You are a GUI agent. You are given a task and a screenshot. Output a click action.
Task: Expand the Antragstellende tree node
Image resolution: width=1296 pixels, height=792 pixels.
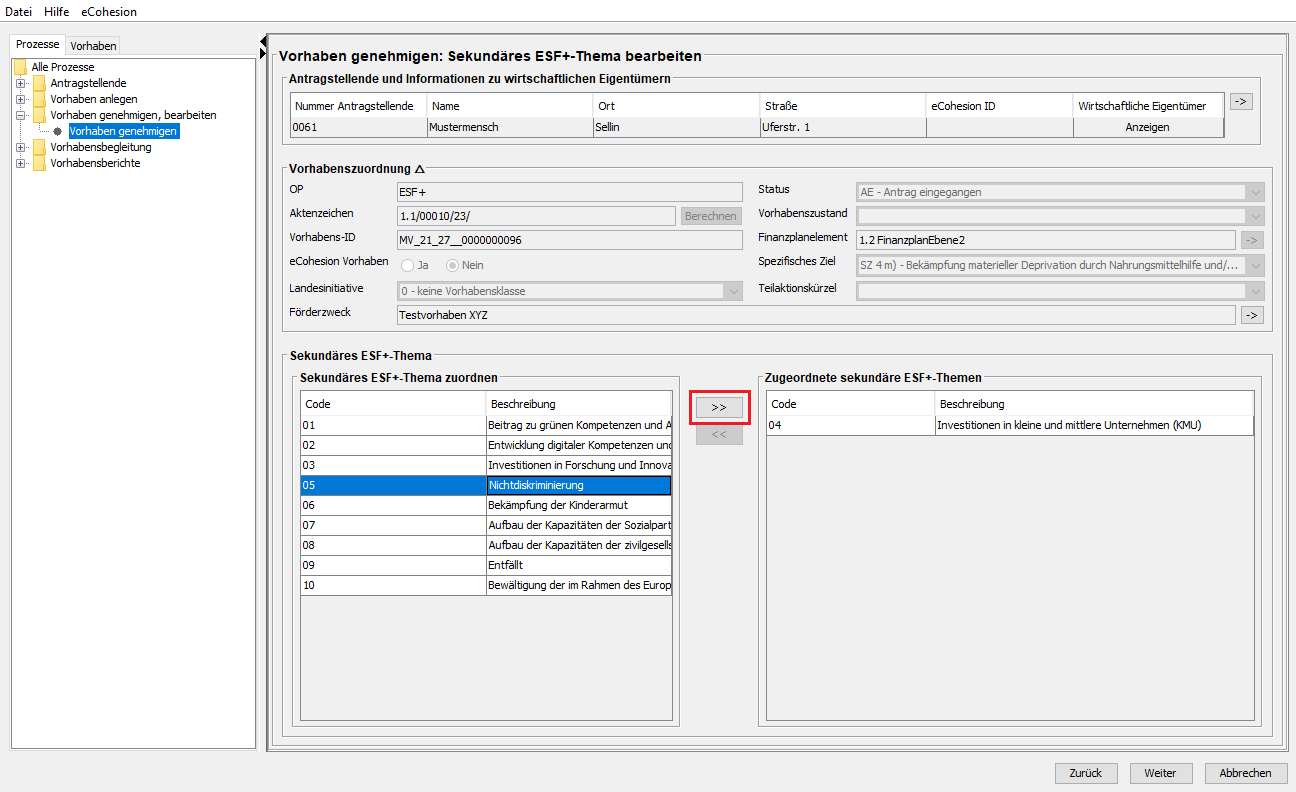pyautogui.click(x=20, y=83)
